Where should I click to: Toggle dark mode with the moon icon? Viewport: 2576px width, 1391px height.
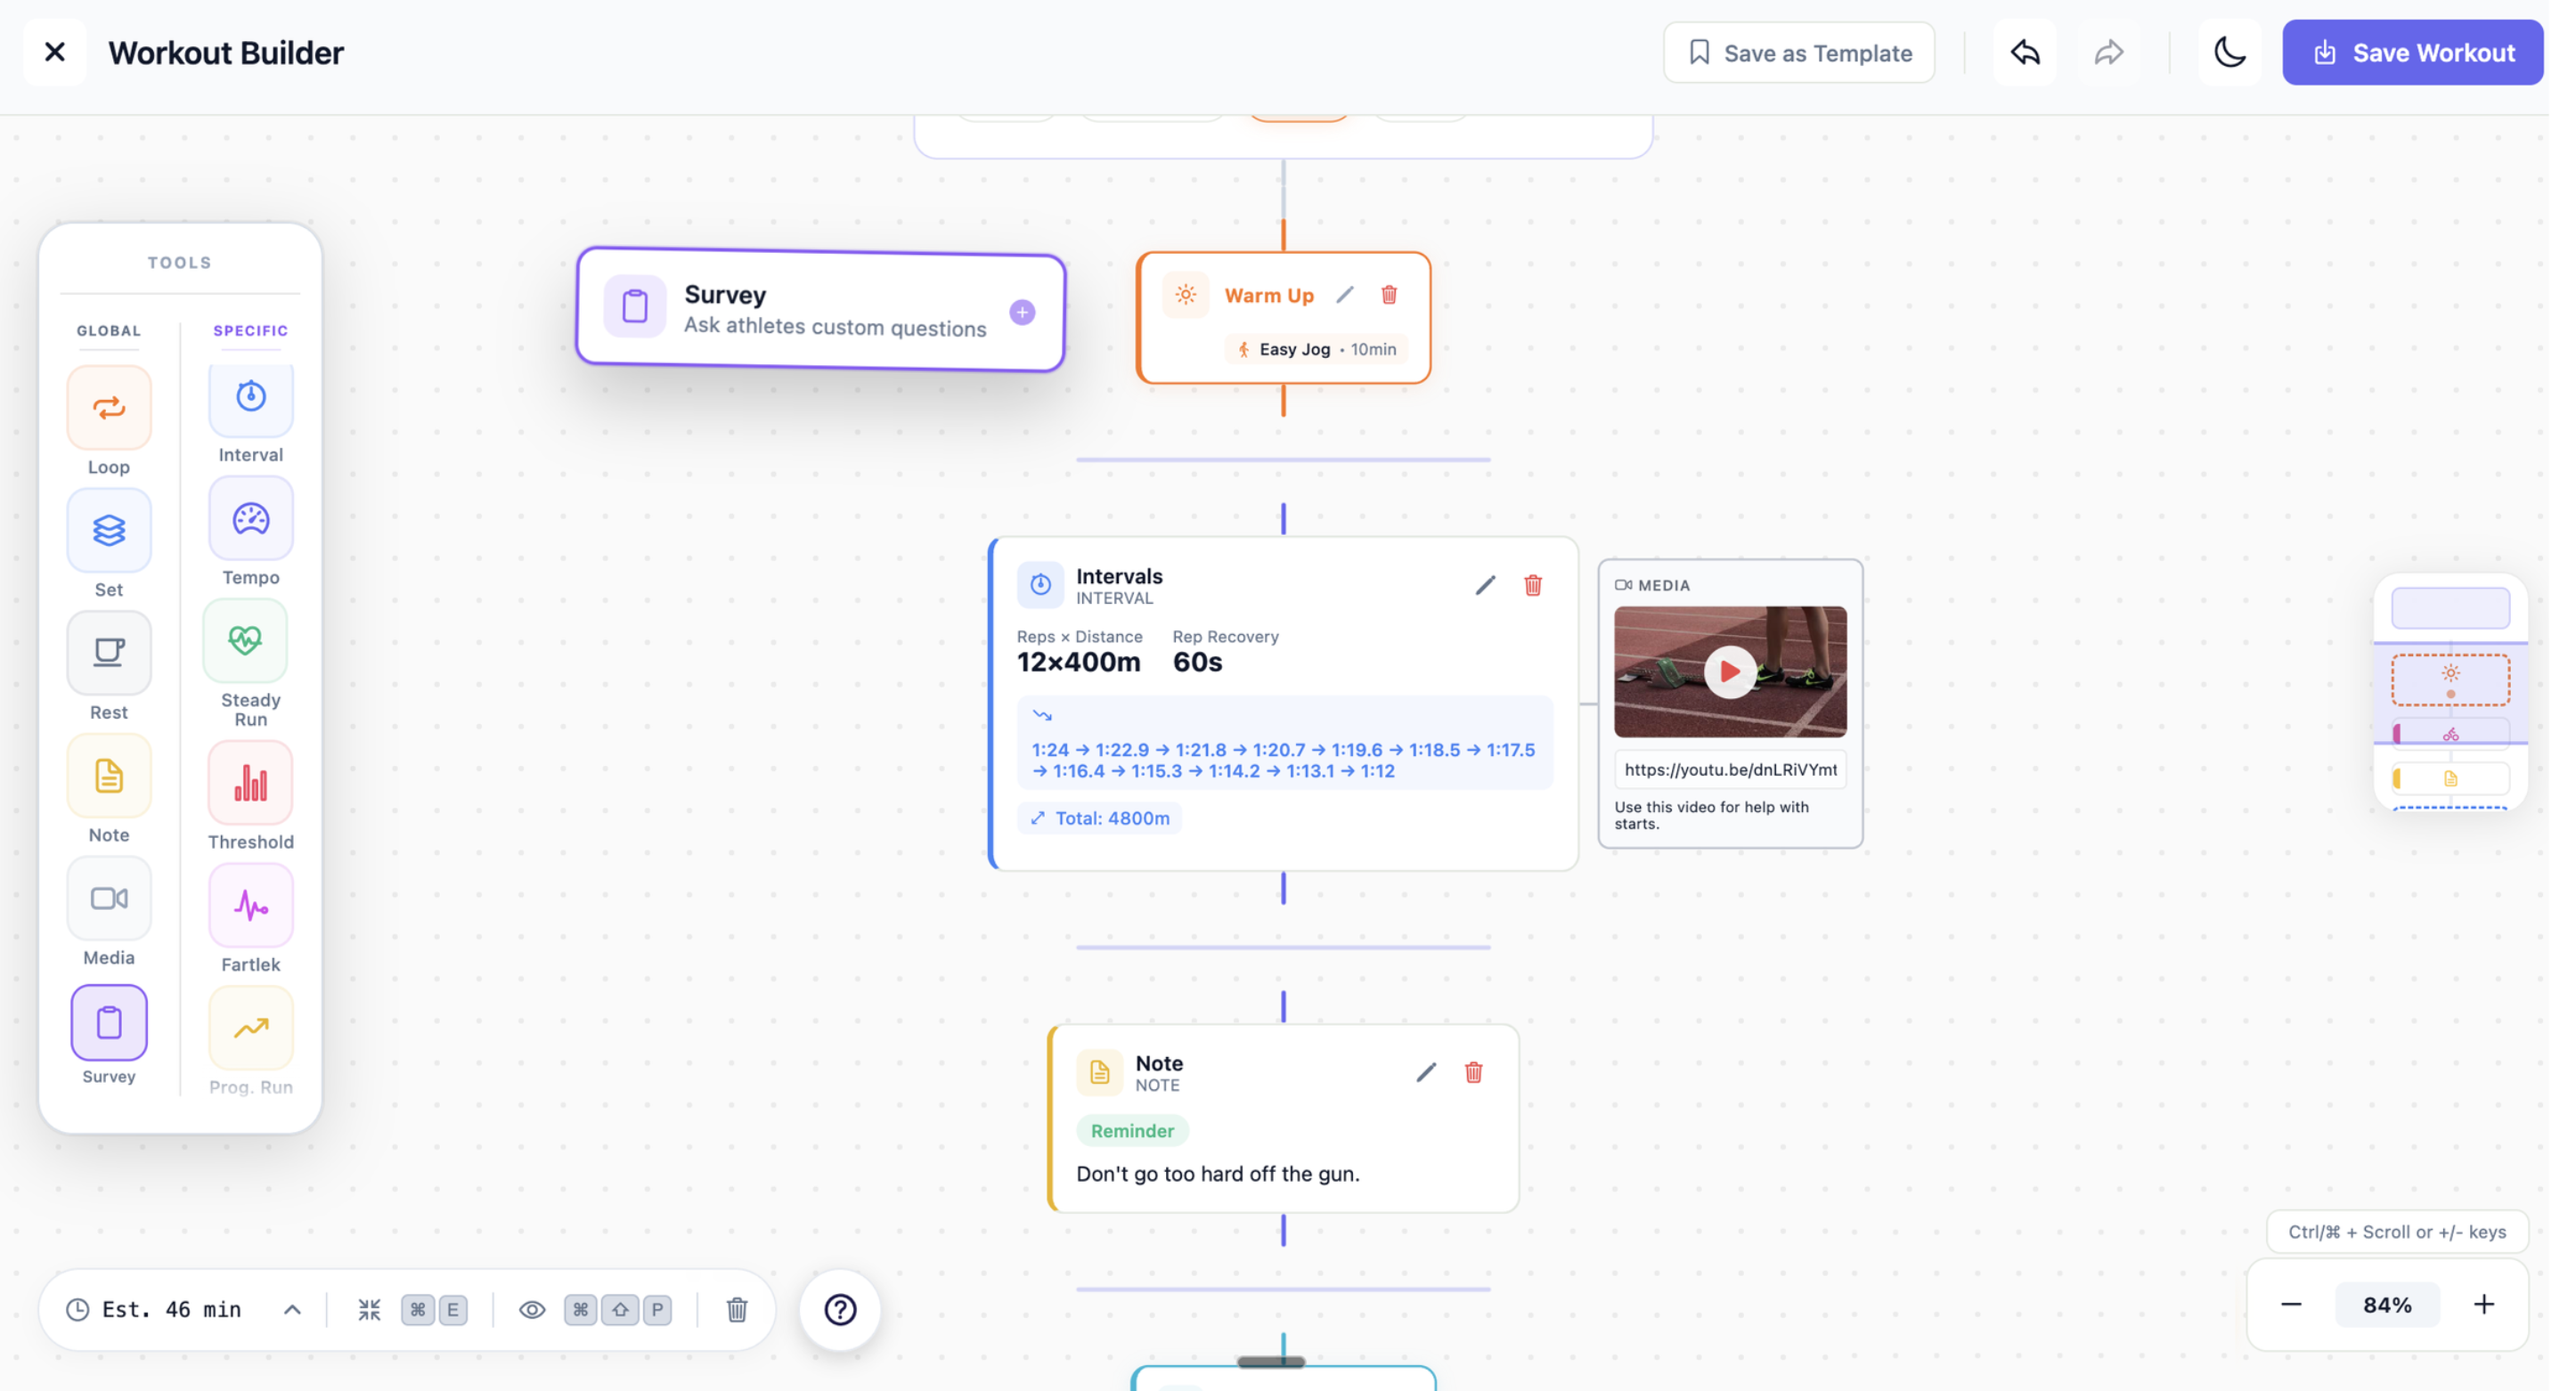click(2230, 52)
